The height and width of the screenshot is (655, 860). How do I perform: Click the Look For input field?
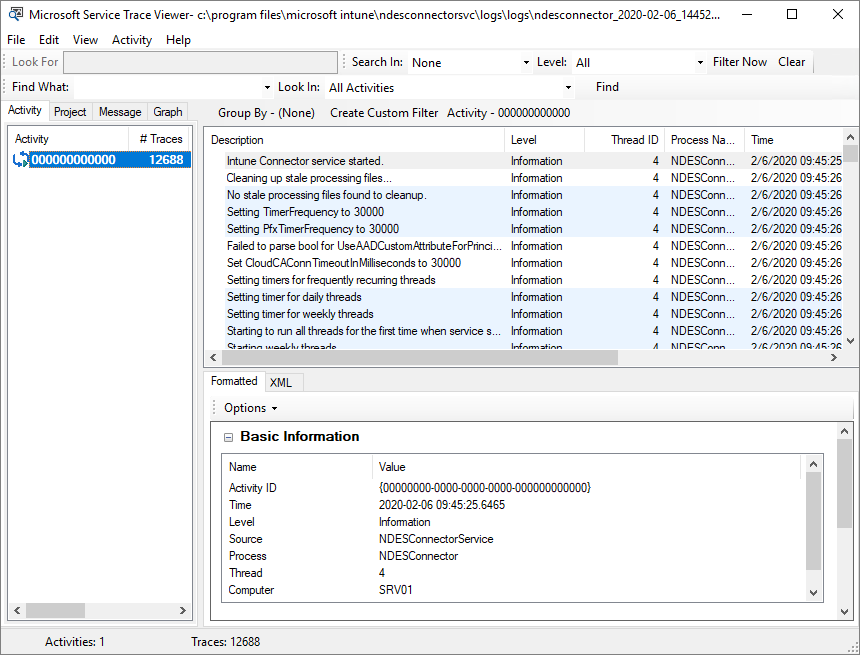(200, 63)
